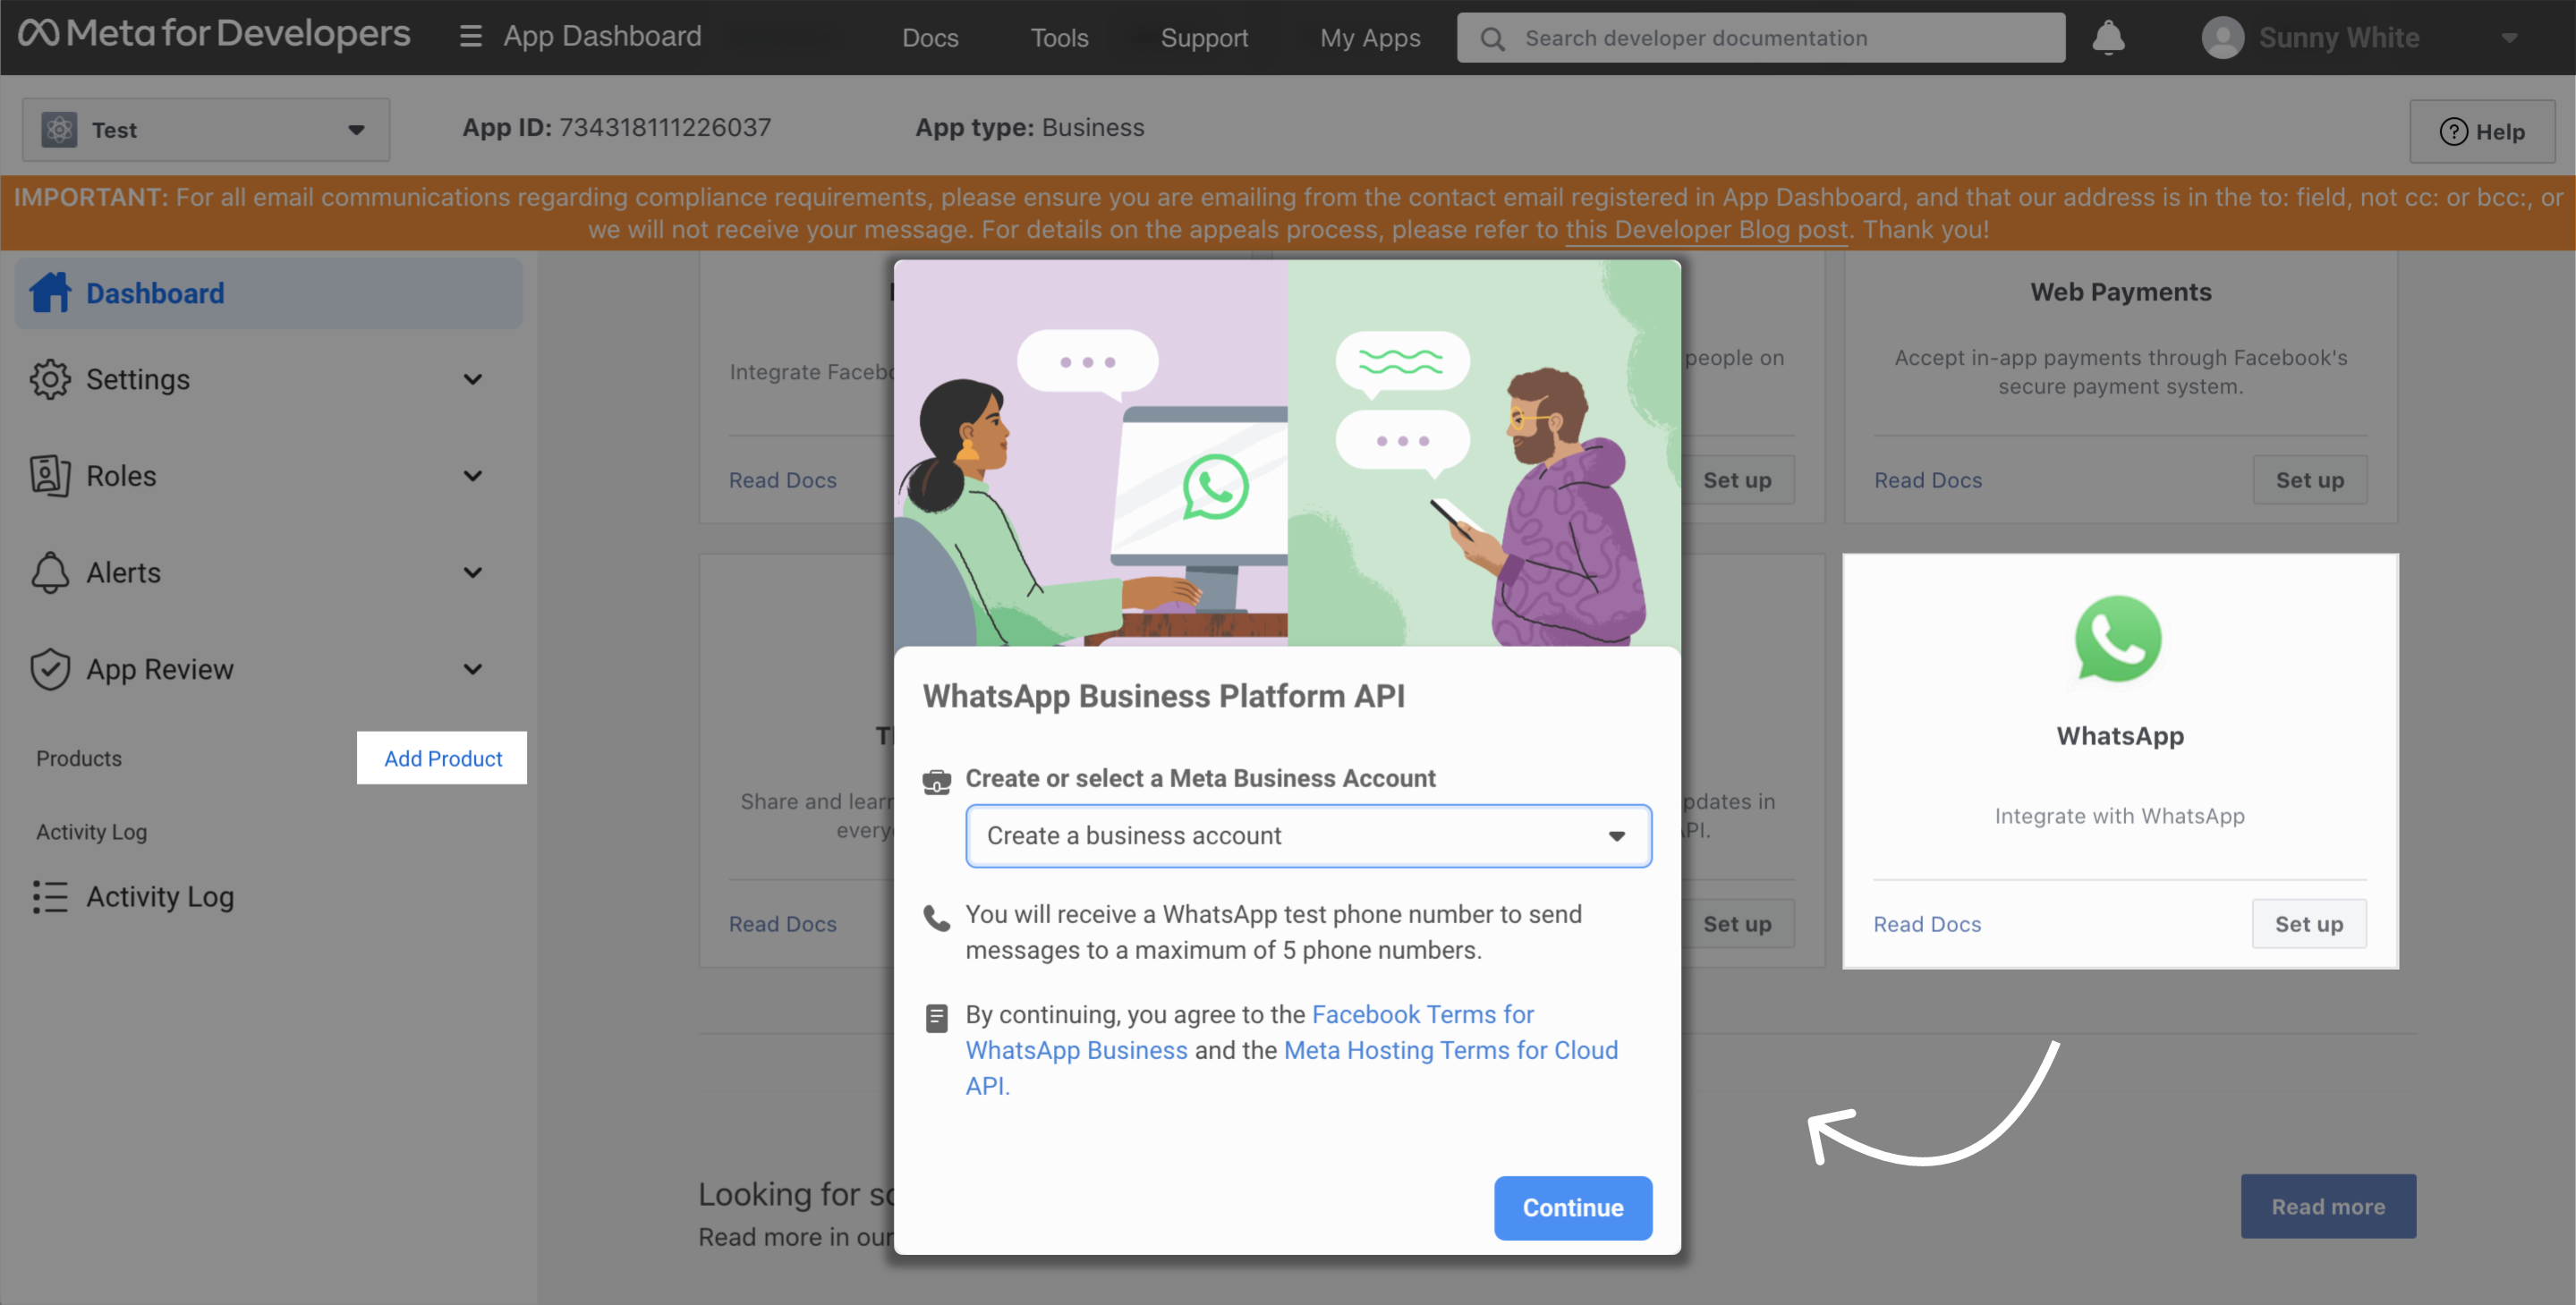Click the Add Product link

coord(443,759)
